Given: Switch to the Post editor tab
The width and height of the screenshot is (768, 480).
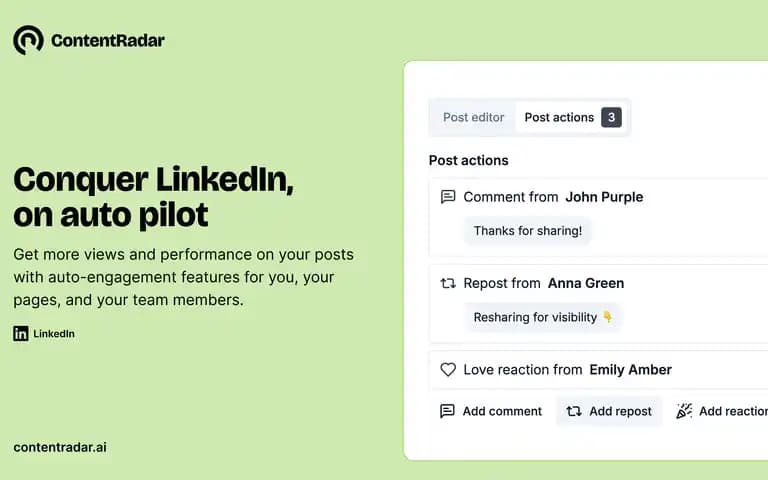Looking at the screenshot, I should click(x=473, y=118).
